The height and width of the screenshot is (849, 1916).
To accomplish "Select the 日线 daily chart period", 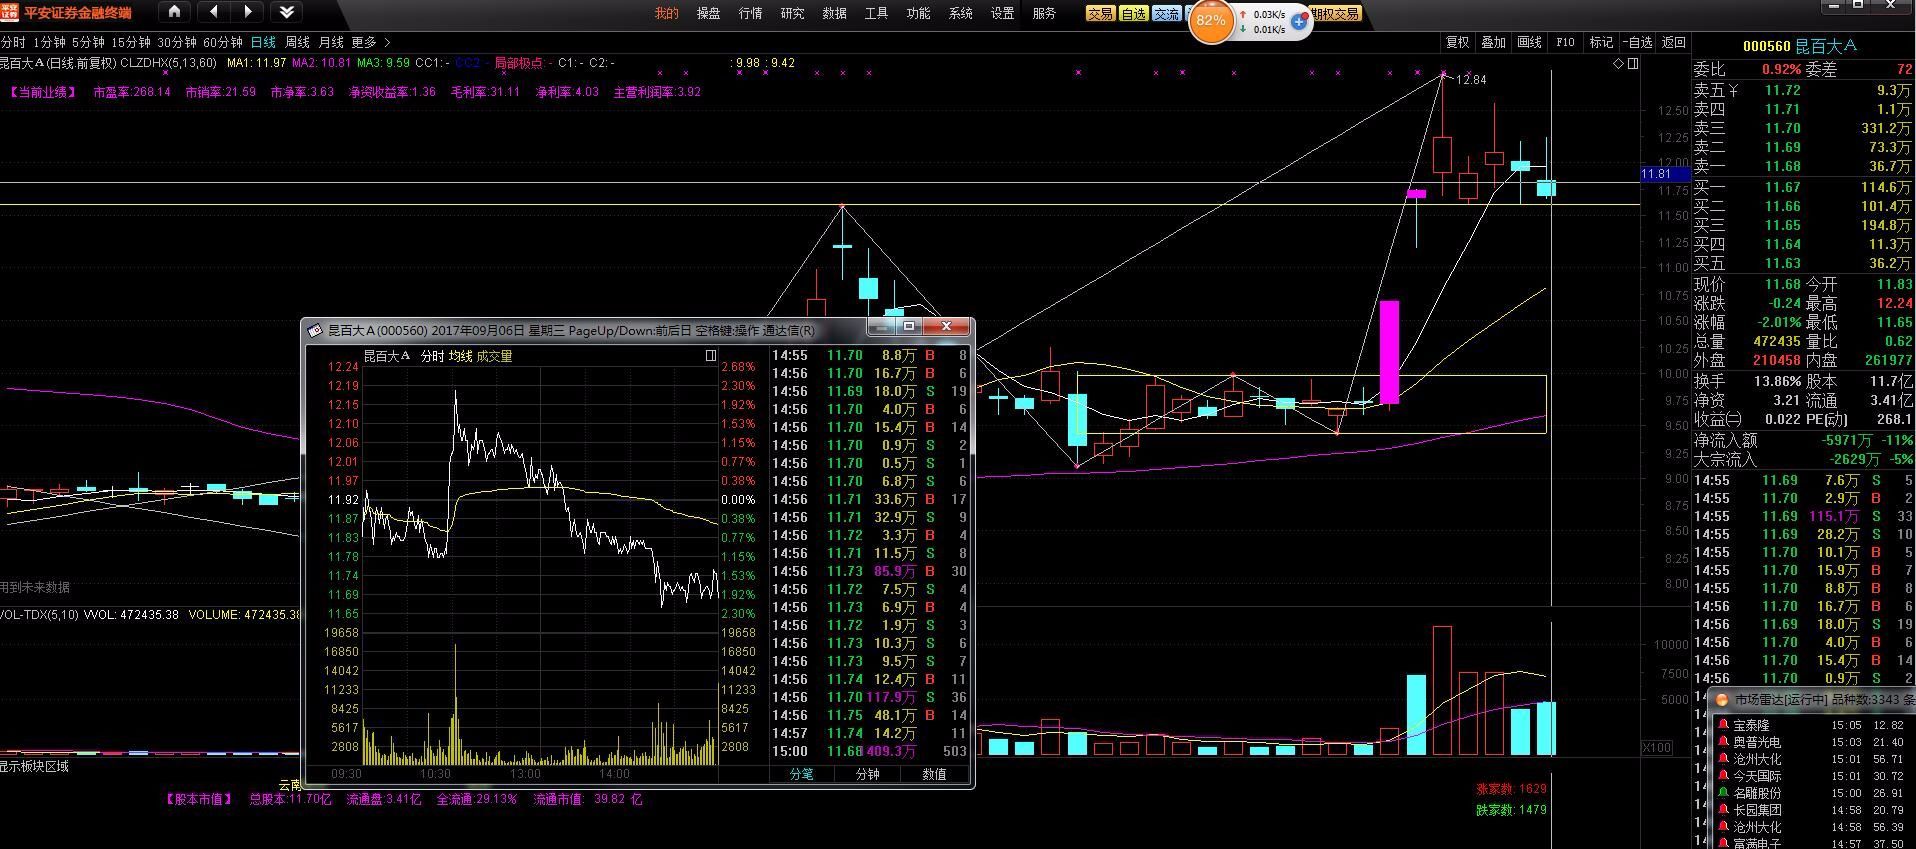I will click(263, 43).
